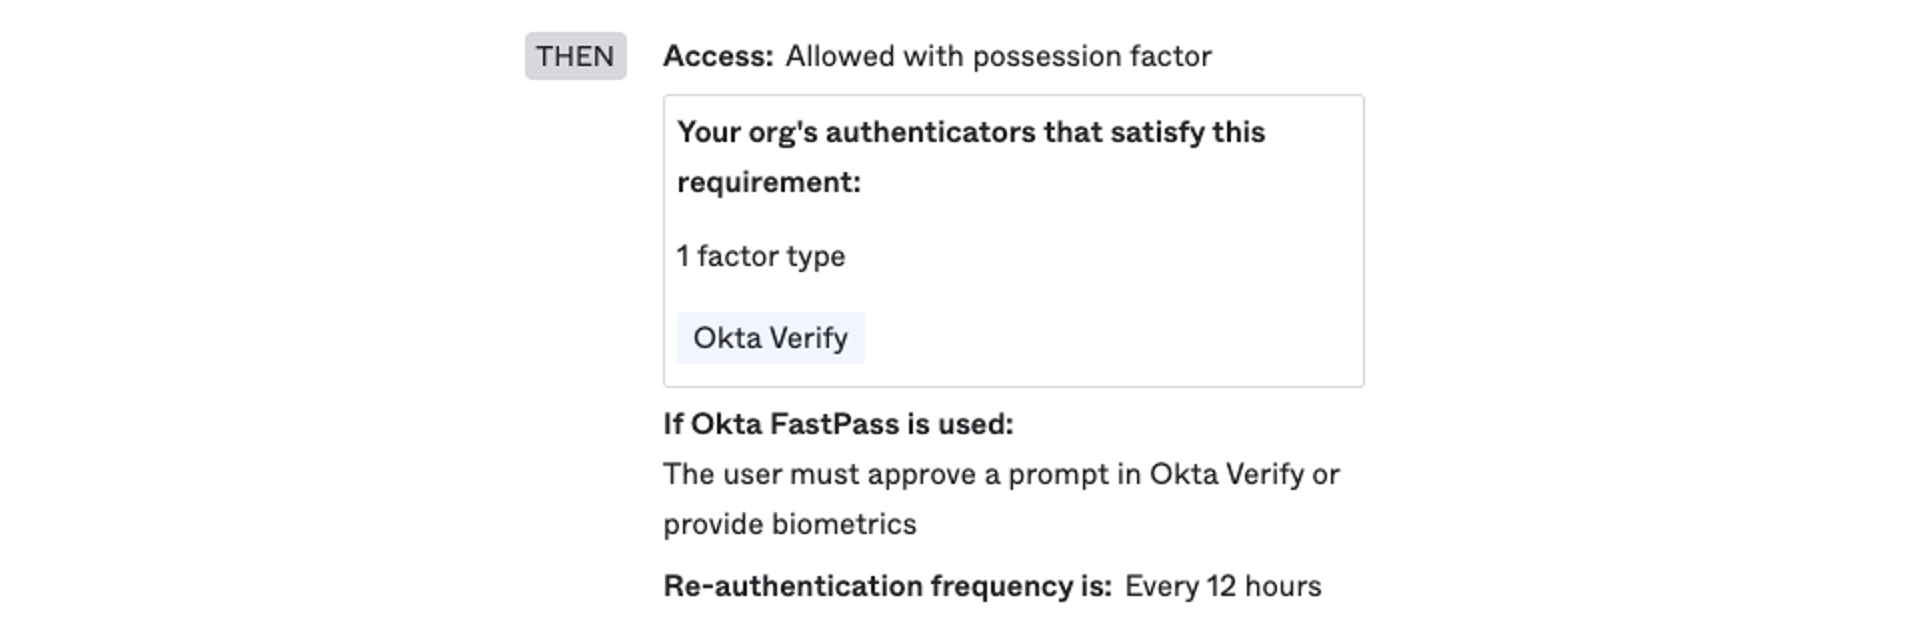This screenshot has width=1920, height=628.
Task: Click the 'Every 12 hours' value
Action: click(1222, 586)
